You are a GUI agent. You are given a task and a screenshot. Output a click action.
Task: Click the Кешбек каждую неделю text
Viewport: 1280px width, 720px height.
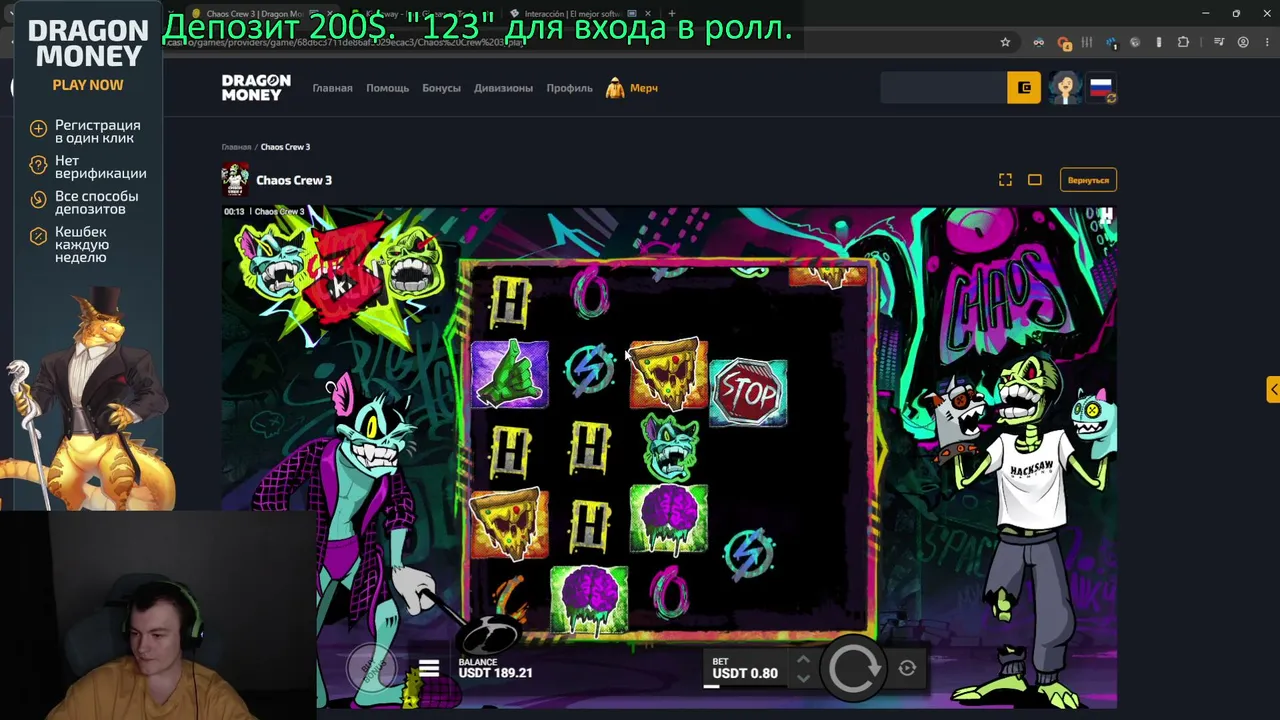[x=82, y=244]
